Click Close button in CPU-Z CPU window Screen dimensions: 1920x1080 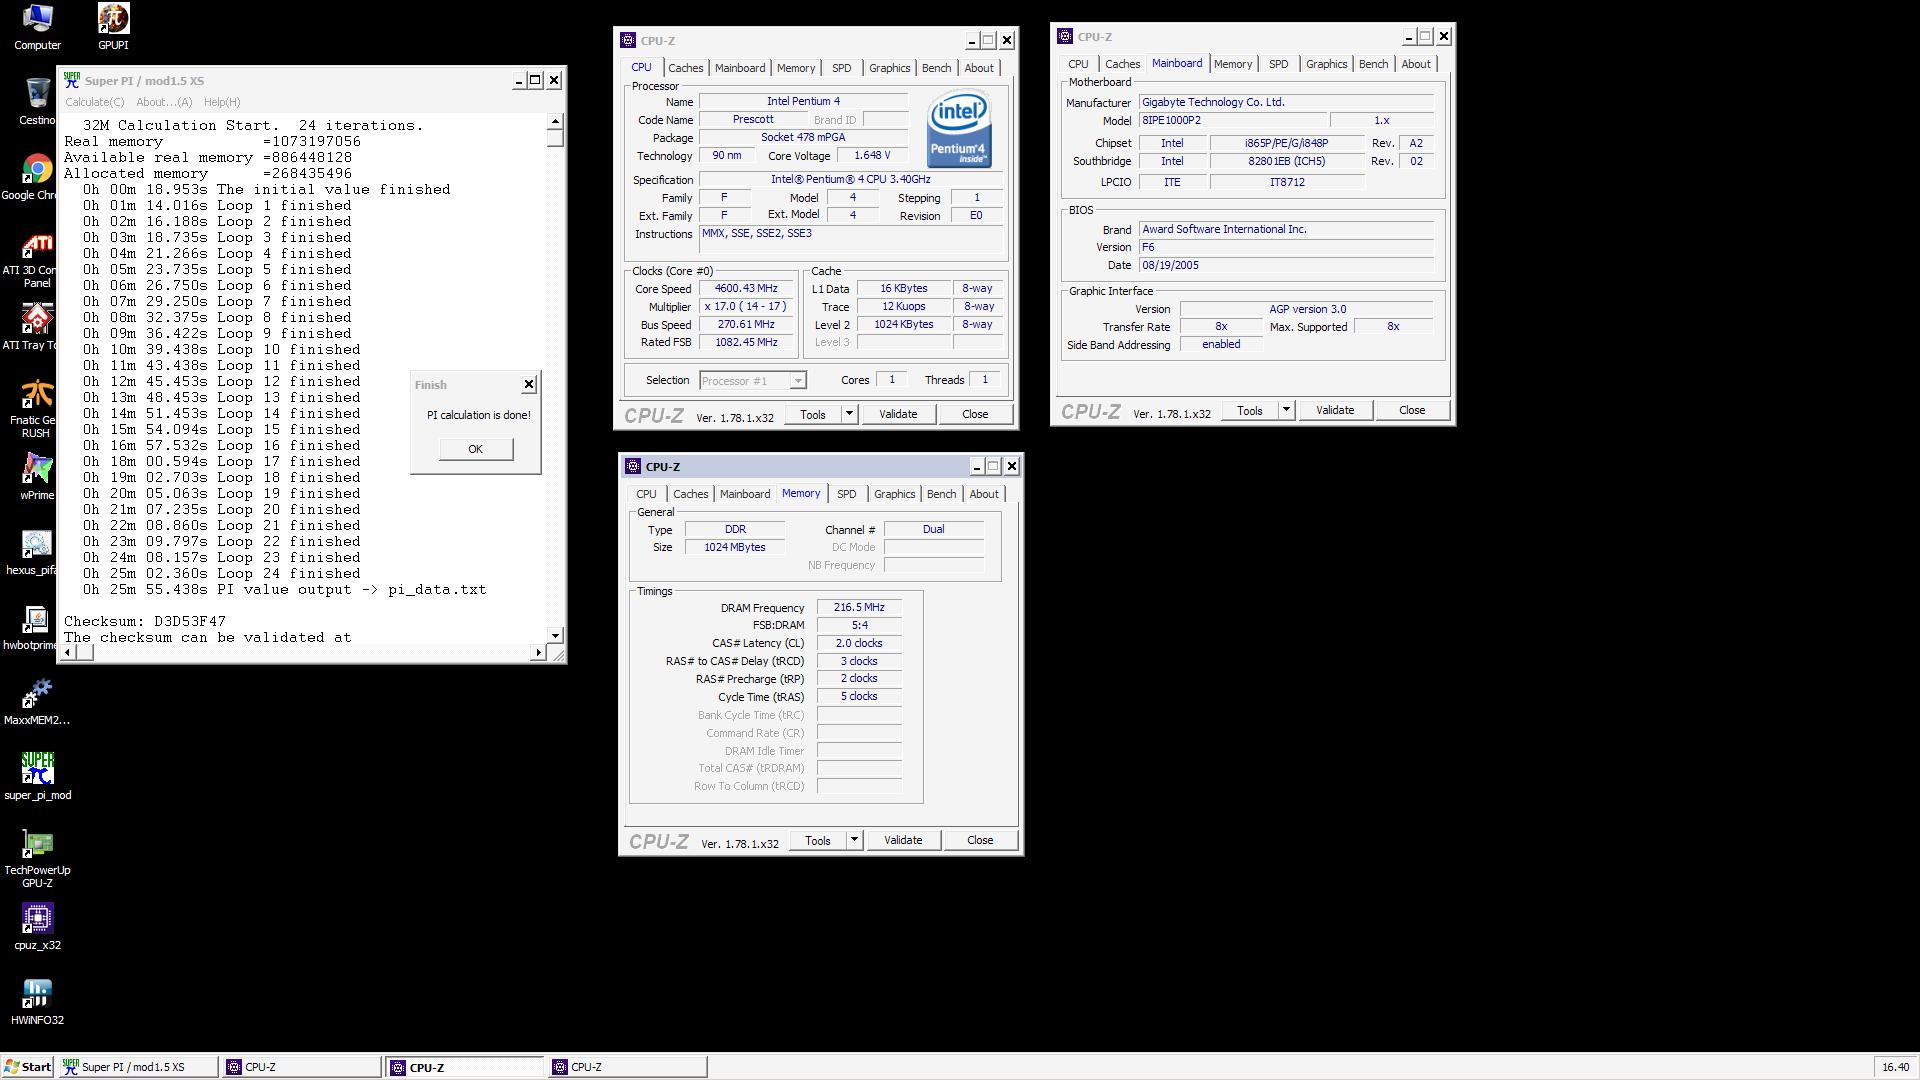[975, 414]
